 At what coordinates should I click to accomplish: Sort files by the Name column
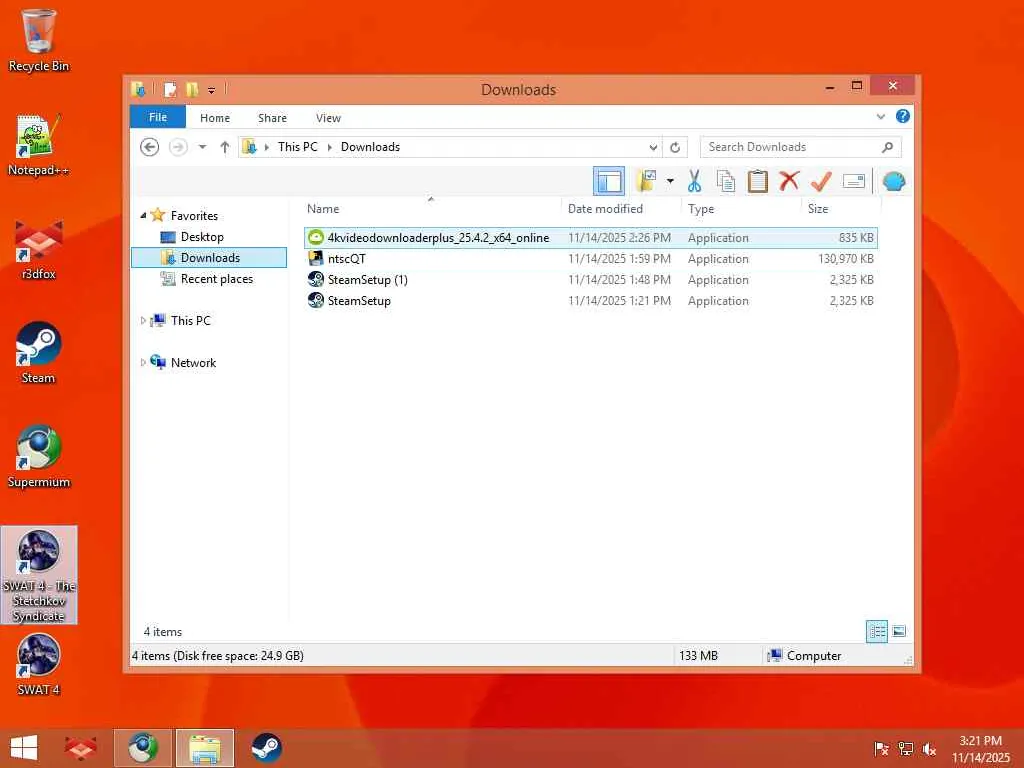point(431,209)
